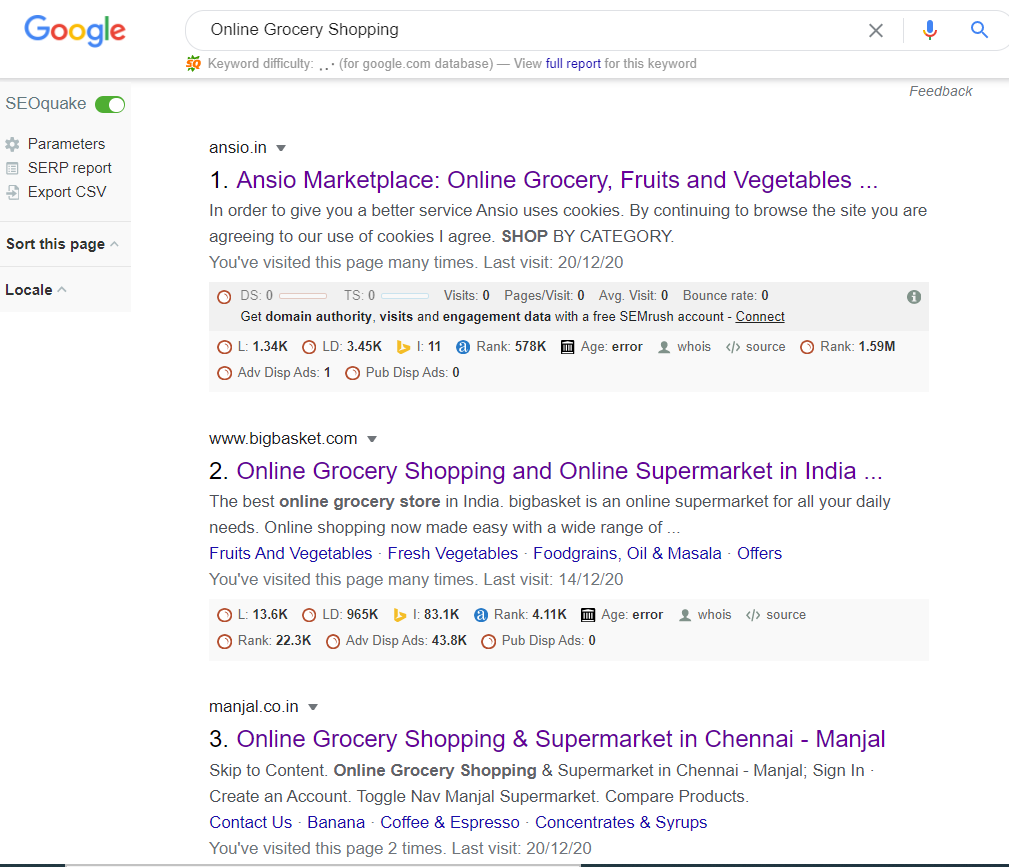Clear the search box with the X icon

875,30
